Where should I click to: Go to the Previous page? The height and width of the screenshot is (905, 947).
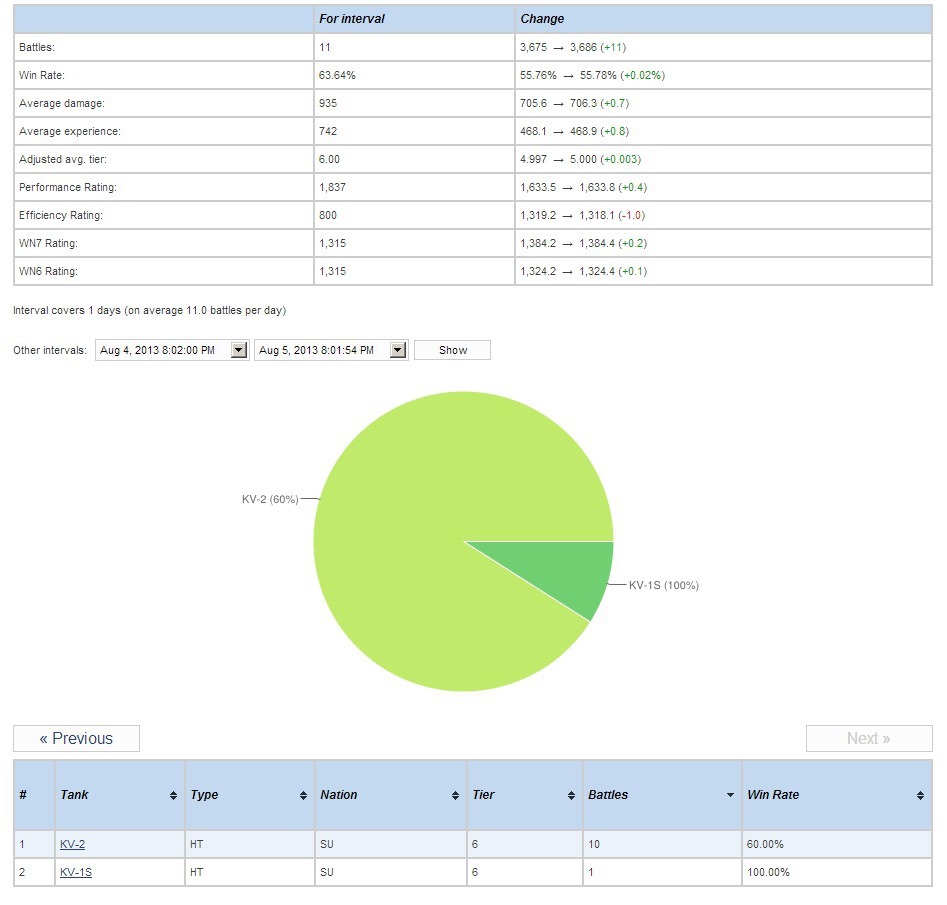coord(76,739)
